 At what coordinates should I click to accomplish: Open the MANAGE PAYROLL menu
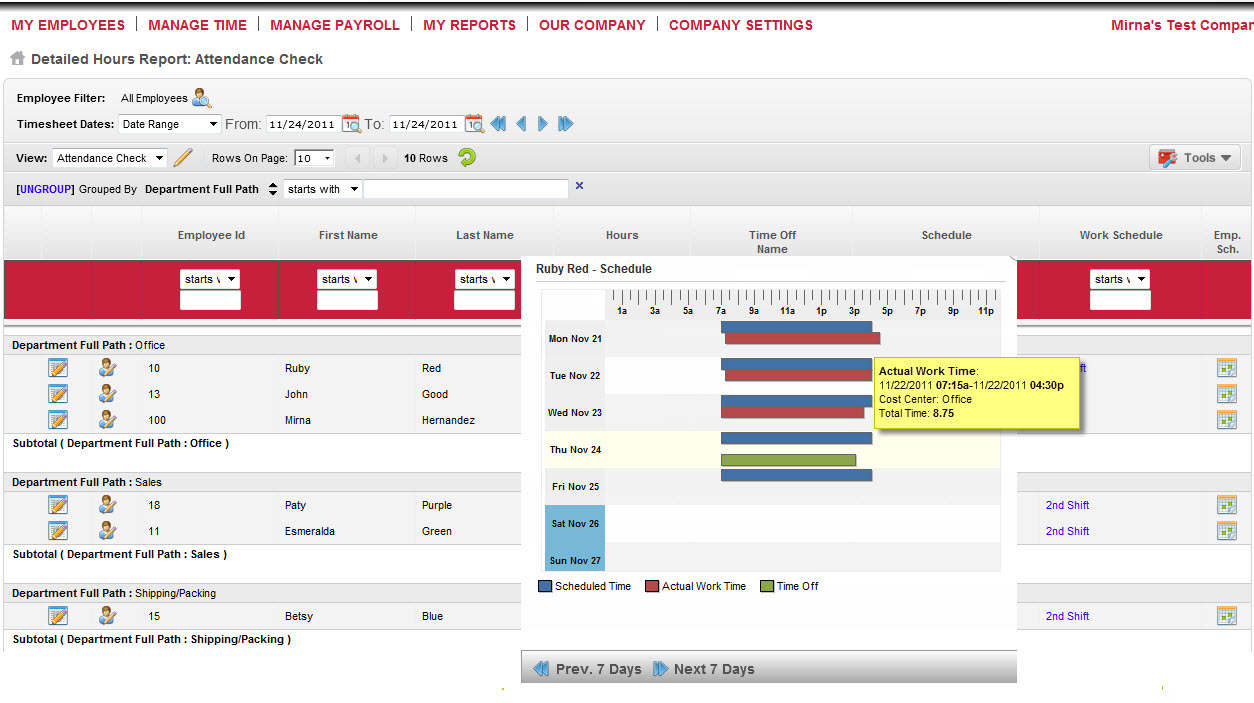(335, 25)
